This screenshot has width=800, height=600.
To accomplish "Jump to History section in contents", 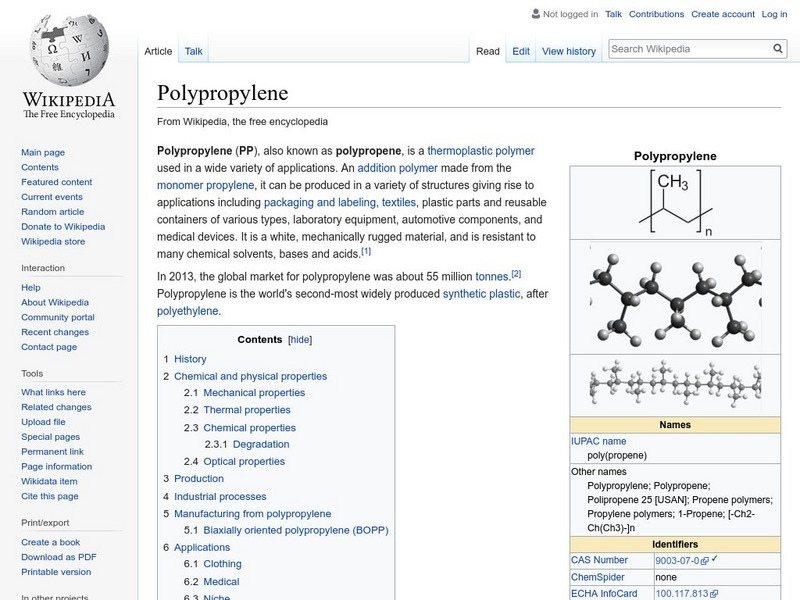I will tap(190, 359).
